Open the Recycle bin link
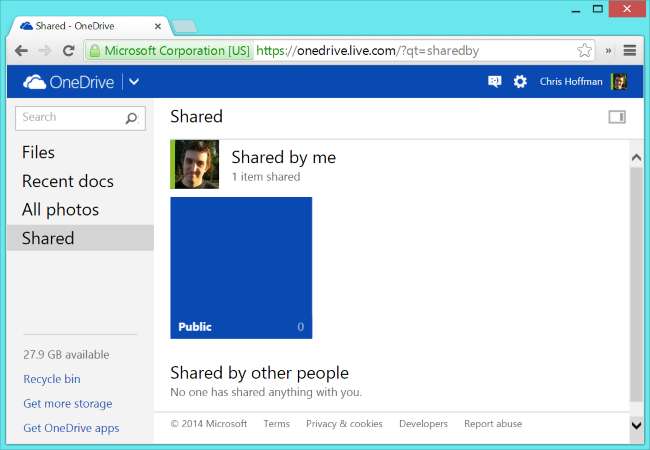This screenshot has width=650, height=450. pyautogui.click(x=51, y=379)
